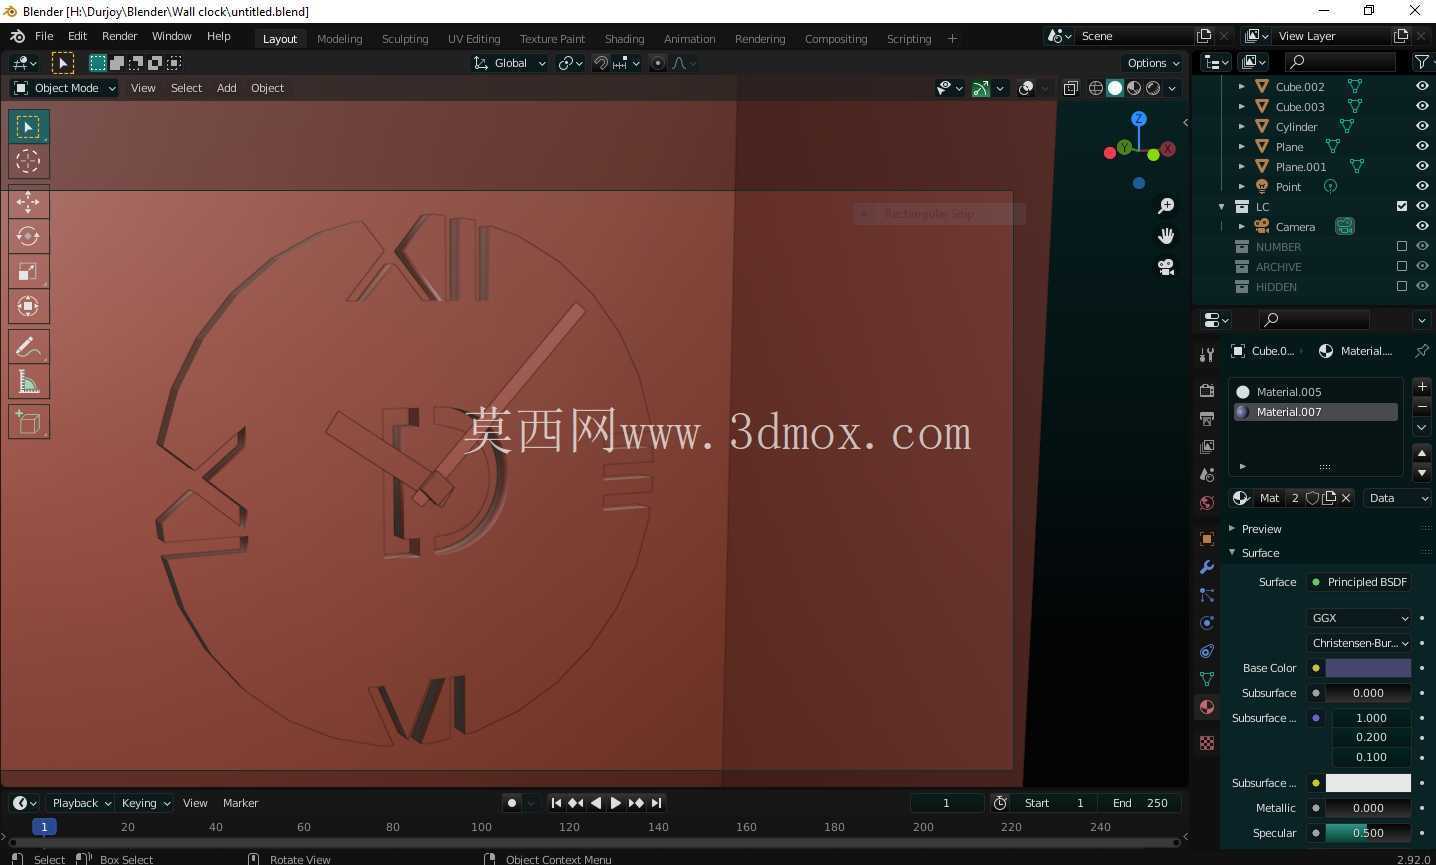Toggle visibility of the Camera object
The height and width of the screenshot is (865, 1436).
tap(1421, 227)
